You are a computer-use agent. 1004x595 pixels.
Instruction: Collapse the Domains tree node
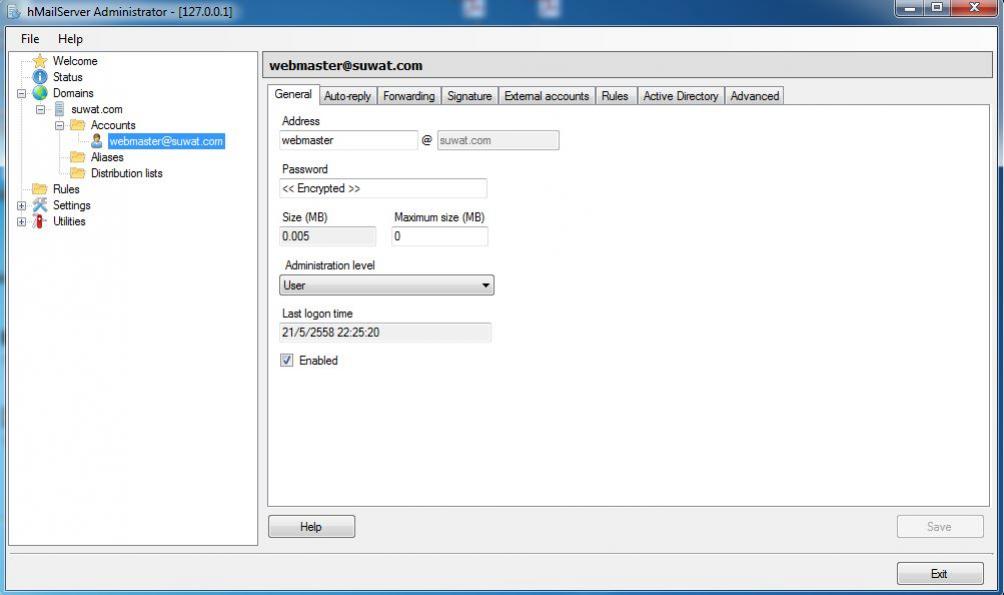pyautogui.click(x=21, y=94)
